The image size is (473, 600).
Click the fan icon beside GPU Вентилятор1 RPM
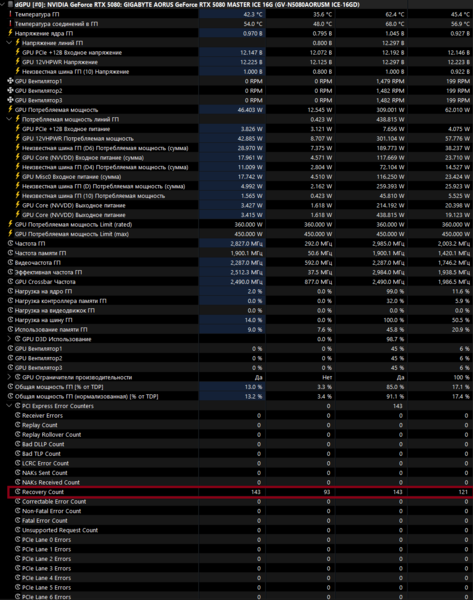pyautogui.click(x=10, y=81)
